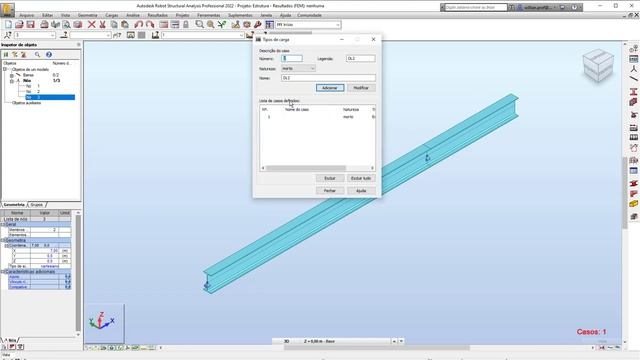Open Print Preview magnifier-page icon

coord(66,24)
